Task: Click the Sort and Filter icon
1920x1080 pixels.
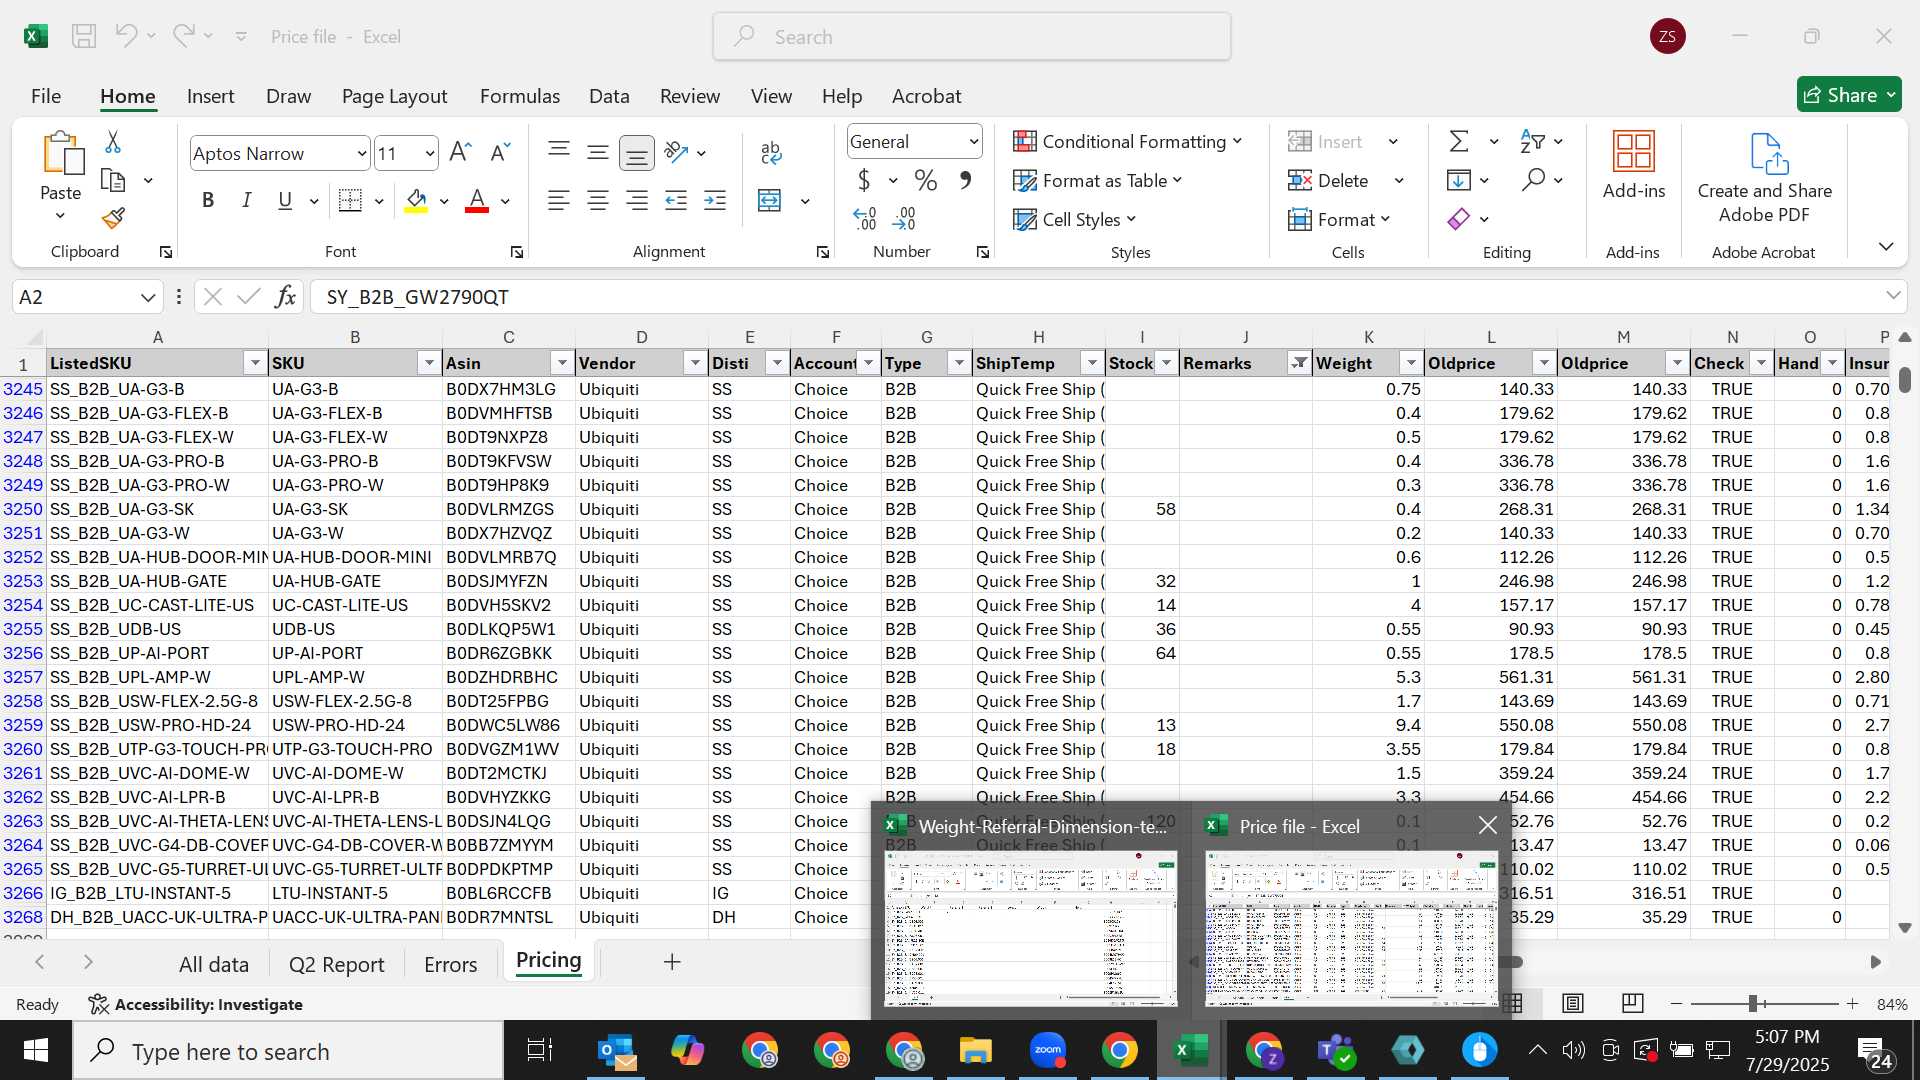Action: (1531, 141)
